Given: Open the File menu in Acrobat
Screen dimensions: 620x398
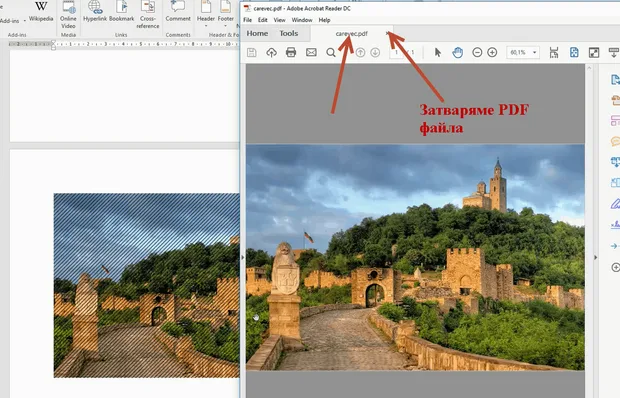Looking at the screenshot, I should pos(248,20).
